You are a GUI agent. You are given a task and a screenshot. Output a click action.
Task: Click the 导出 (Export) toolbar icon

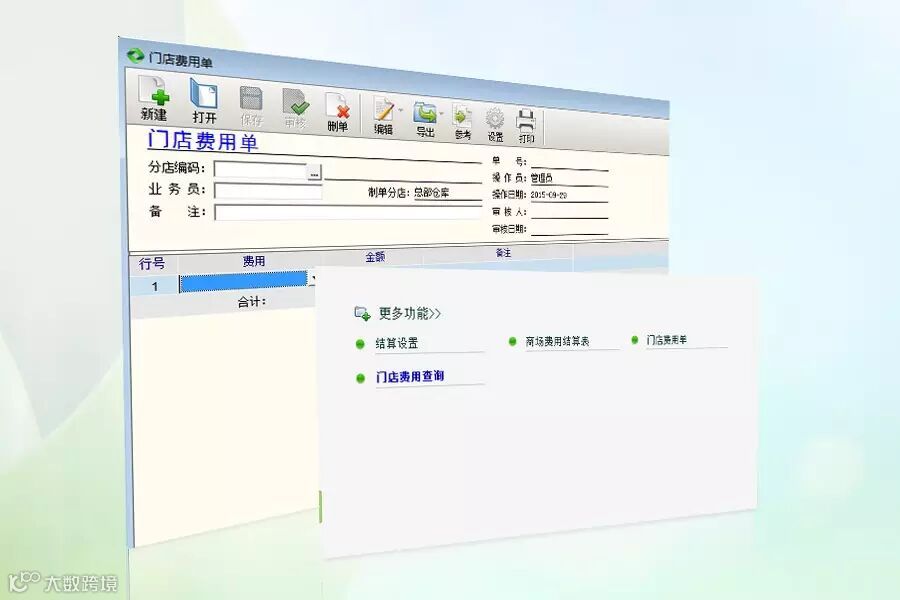point(425,119)
